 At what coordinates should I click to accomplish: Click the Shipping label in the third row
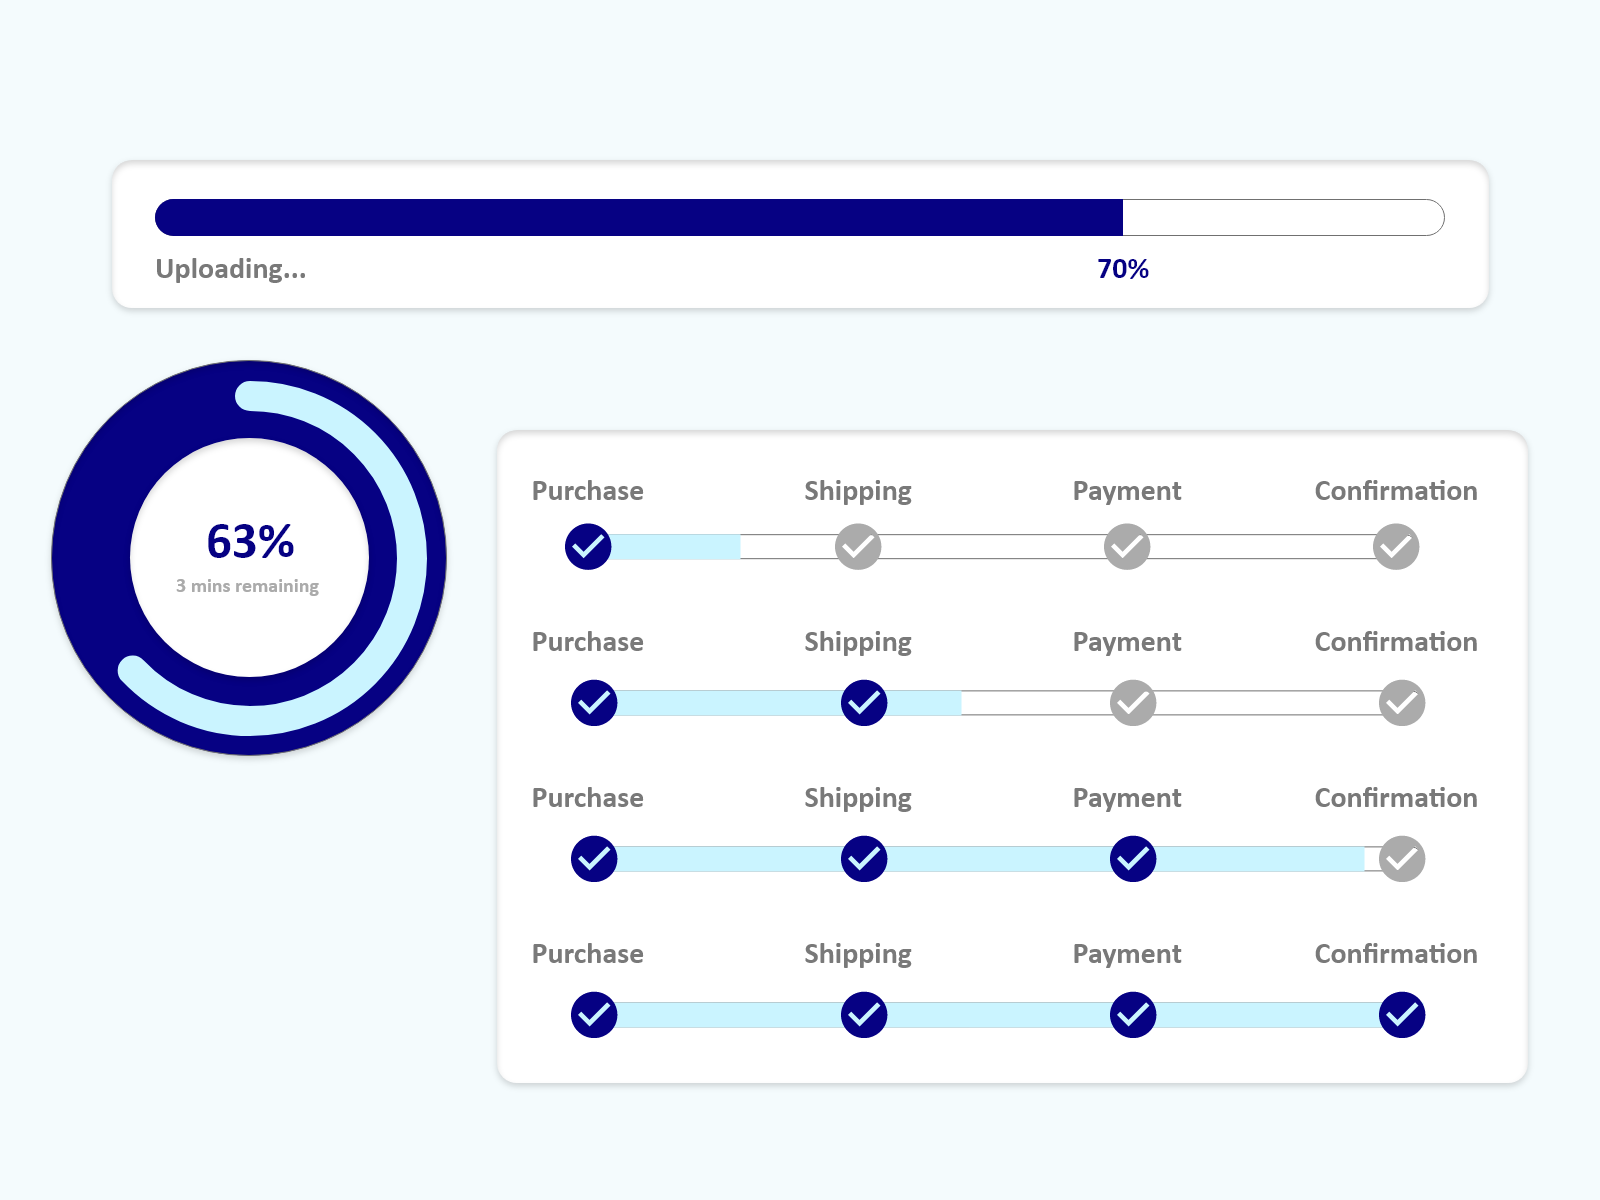pos(858,798)
